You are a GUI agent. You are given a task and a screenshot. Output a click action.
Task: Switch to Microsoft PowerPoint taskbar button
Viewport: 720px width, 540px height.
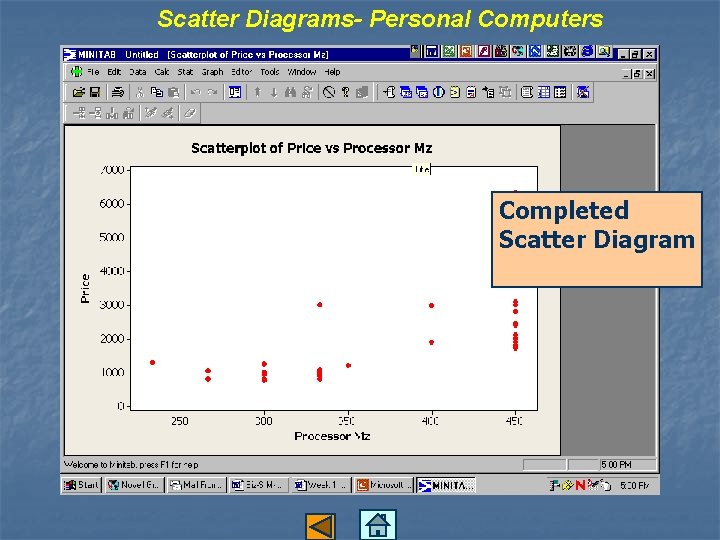383,485
